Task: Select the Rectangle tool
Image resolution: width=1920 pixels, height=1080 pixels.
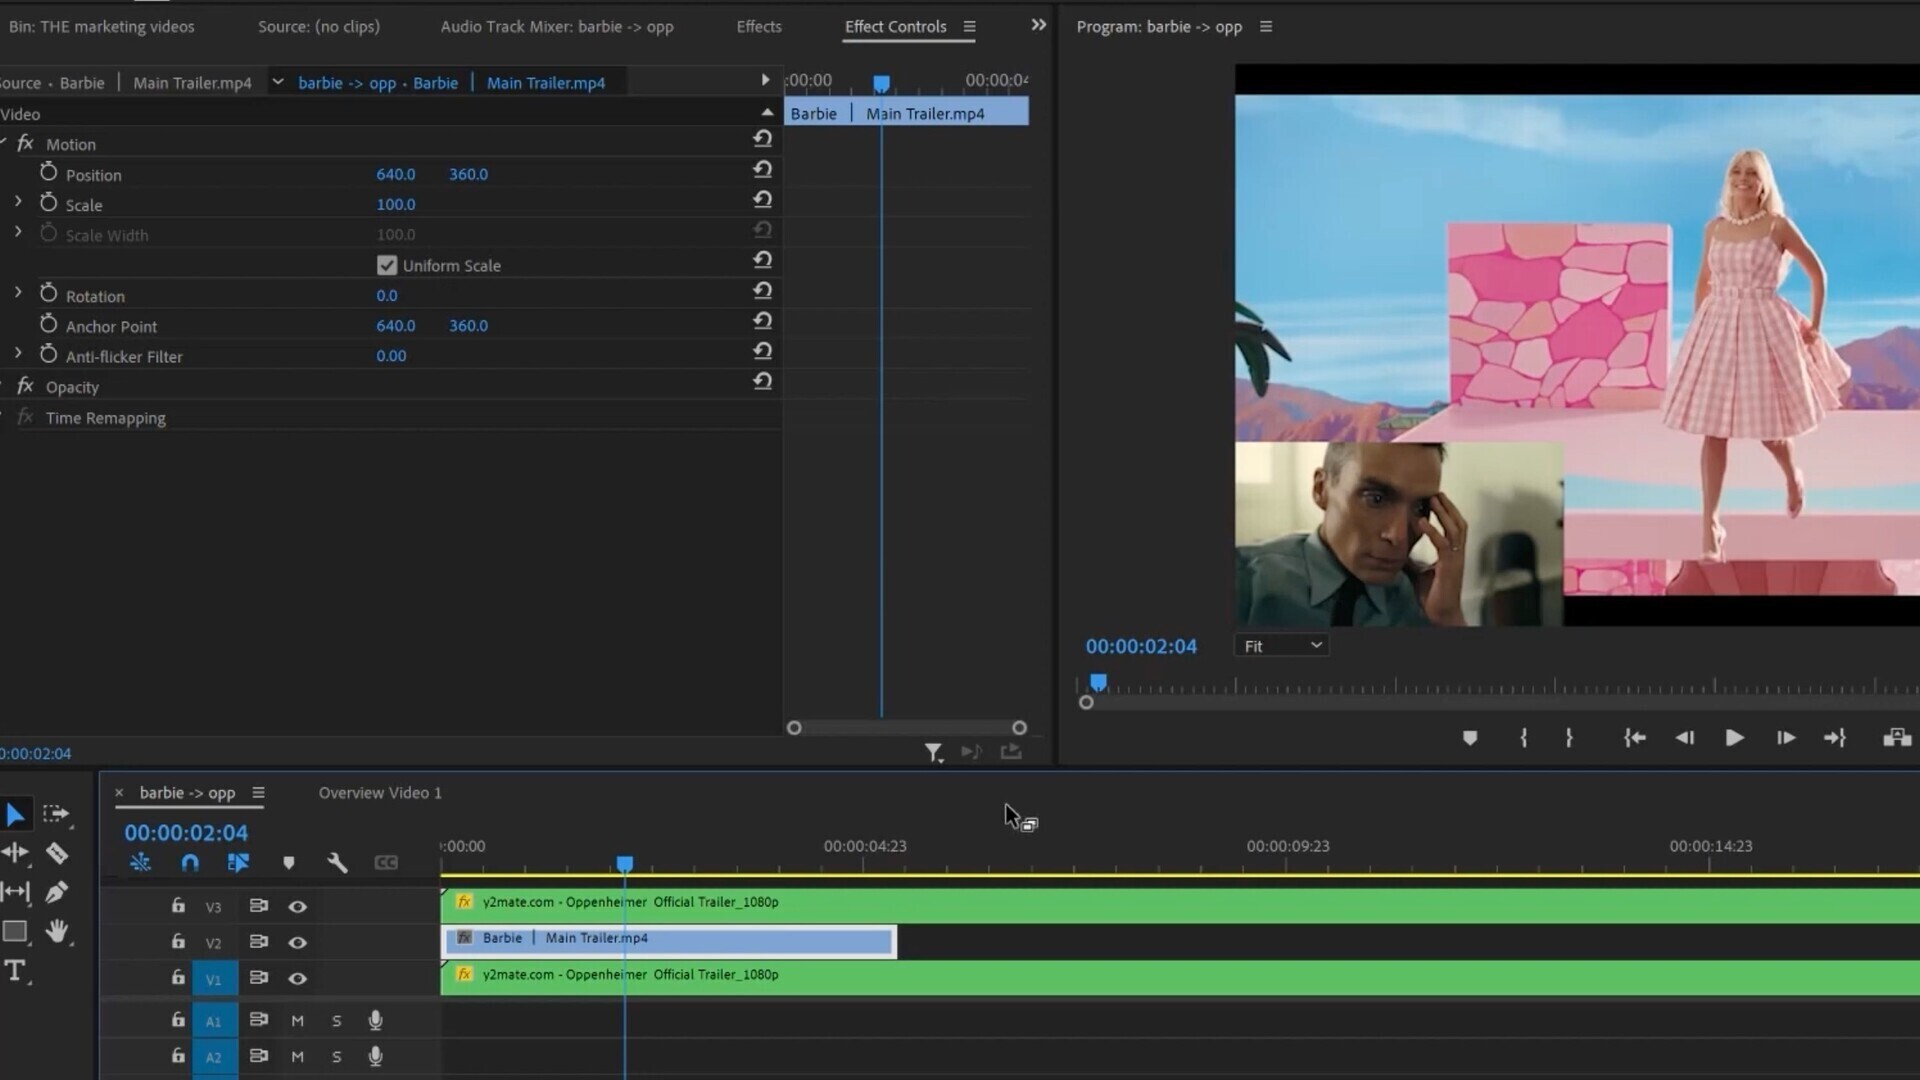Action: [15, 932]
